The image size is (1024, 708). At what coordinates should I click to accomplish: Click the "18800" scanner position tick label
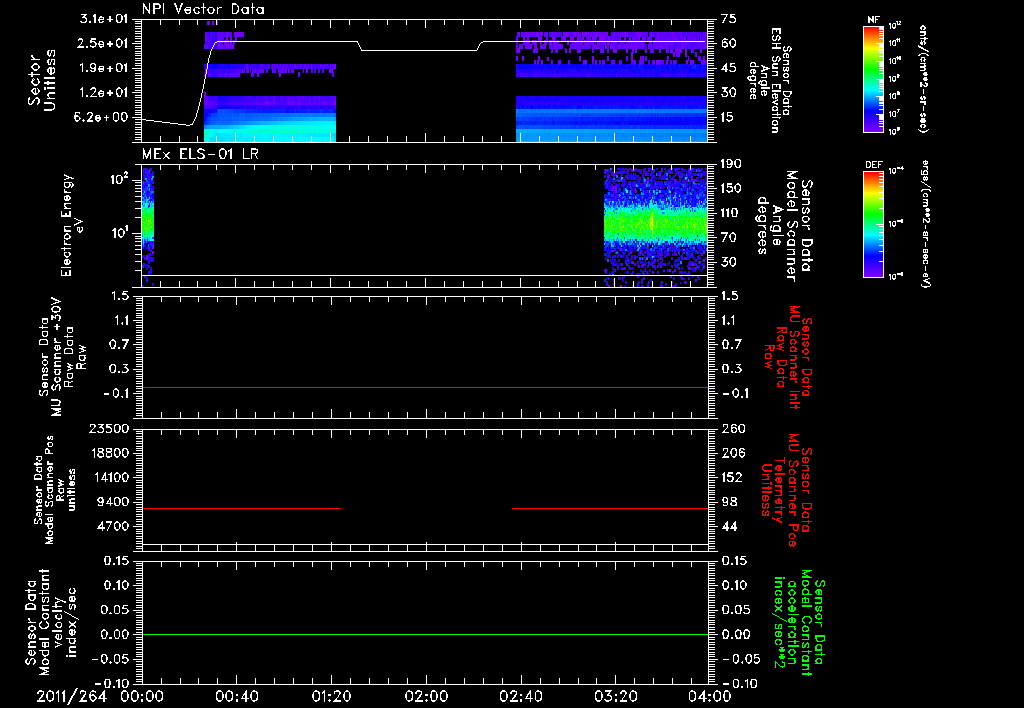coord(109,453)
